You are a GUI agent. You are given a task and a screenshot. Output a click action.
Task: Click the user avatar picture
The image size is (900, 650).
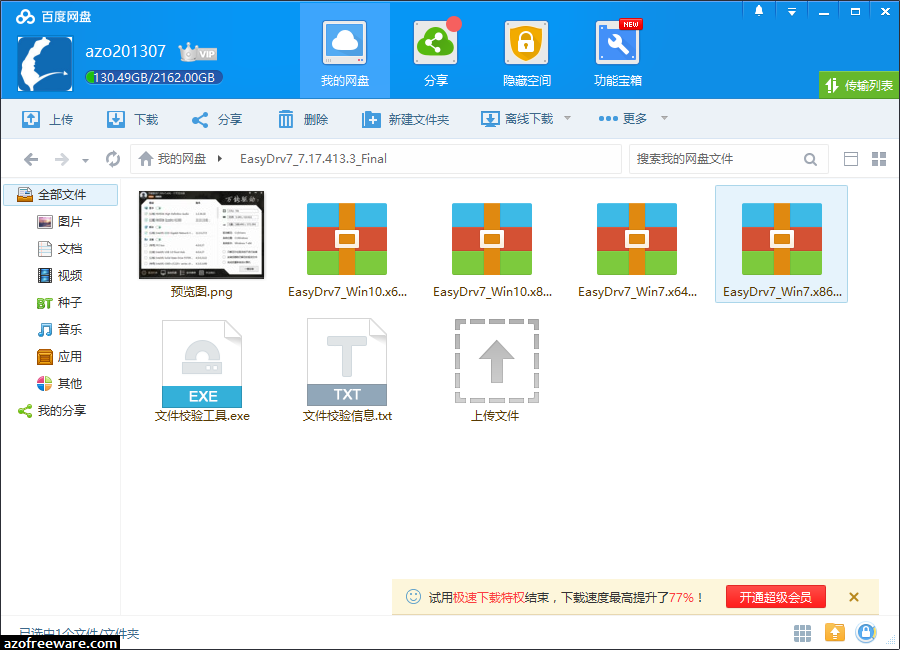pos(45,64)
